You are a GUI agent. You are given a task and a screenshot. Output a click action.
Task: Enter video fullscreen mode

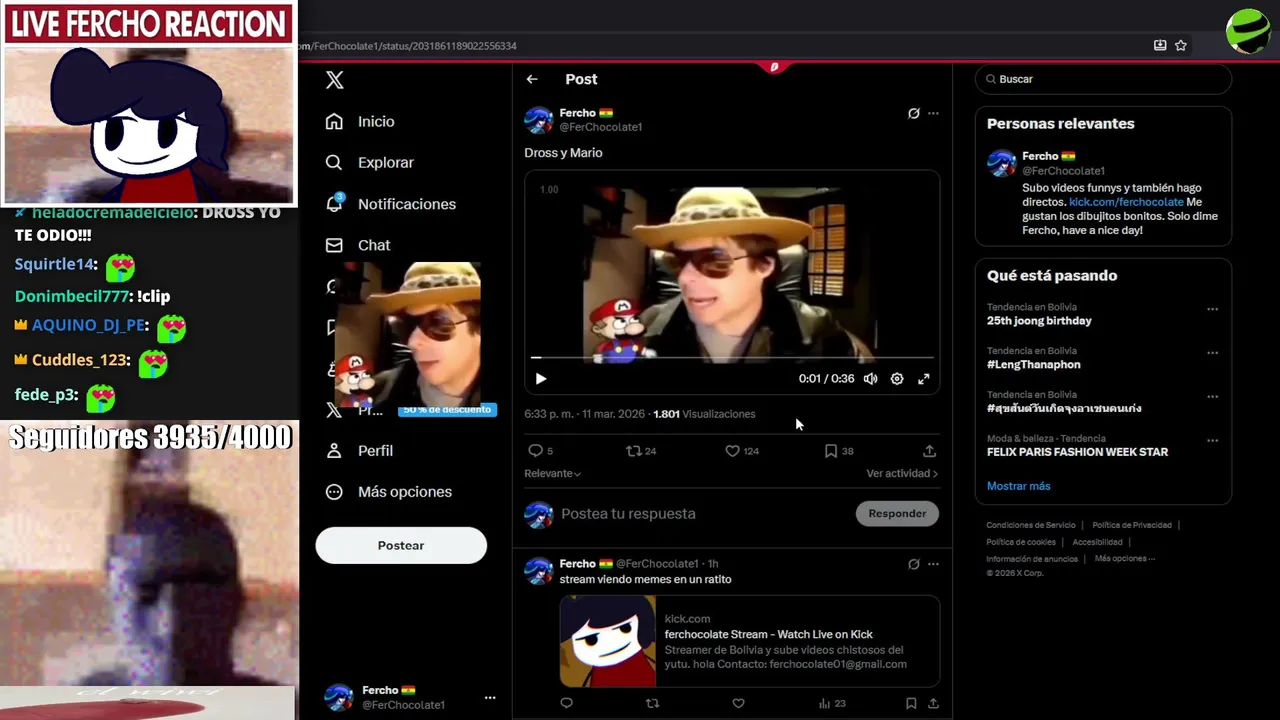pyautogui.click(x=924, y=379)
